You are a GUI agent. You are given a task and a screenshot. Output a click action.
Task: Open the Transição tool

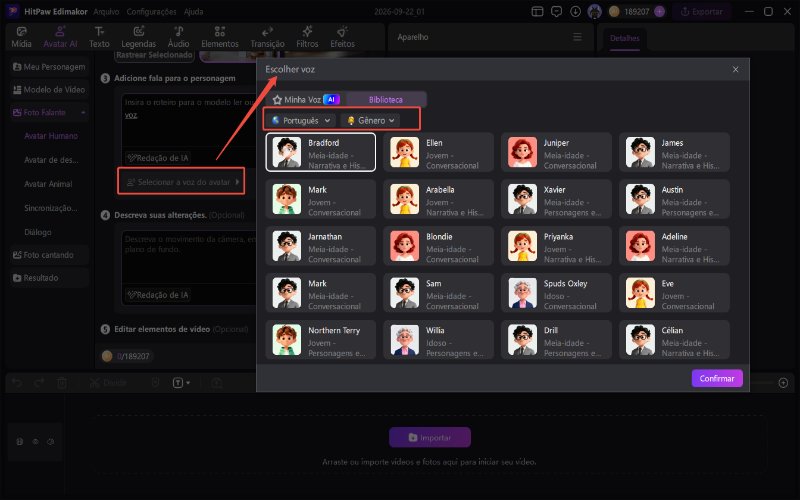[x=267, y=37]
